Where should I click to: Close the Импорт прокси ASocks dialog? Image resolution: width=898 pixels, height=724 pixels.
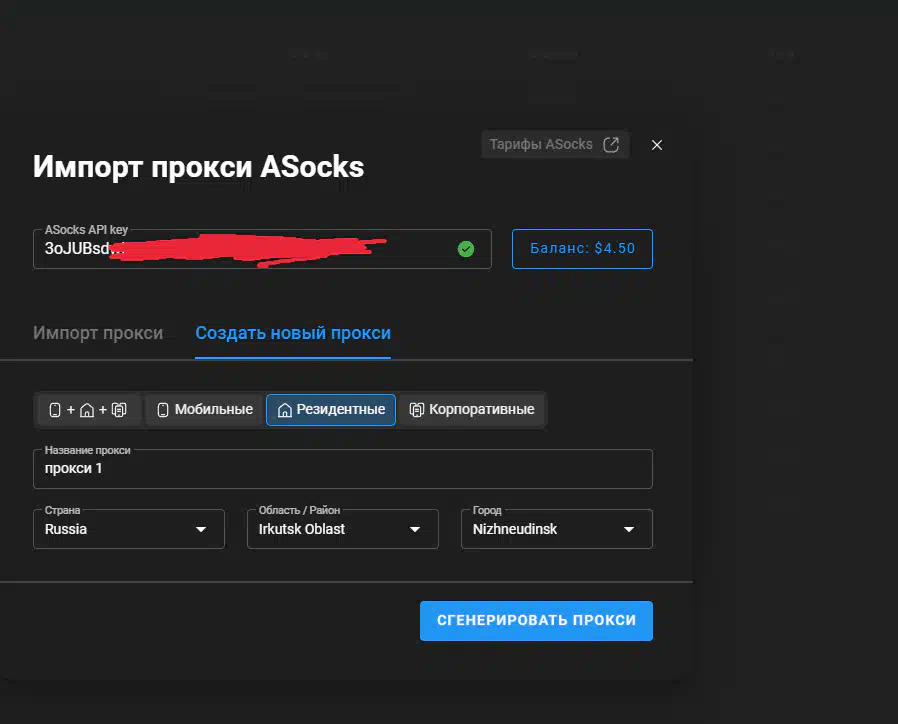tap(657, 145)
